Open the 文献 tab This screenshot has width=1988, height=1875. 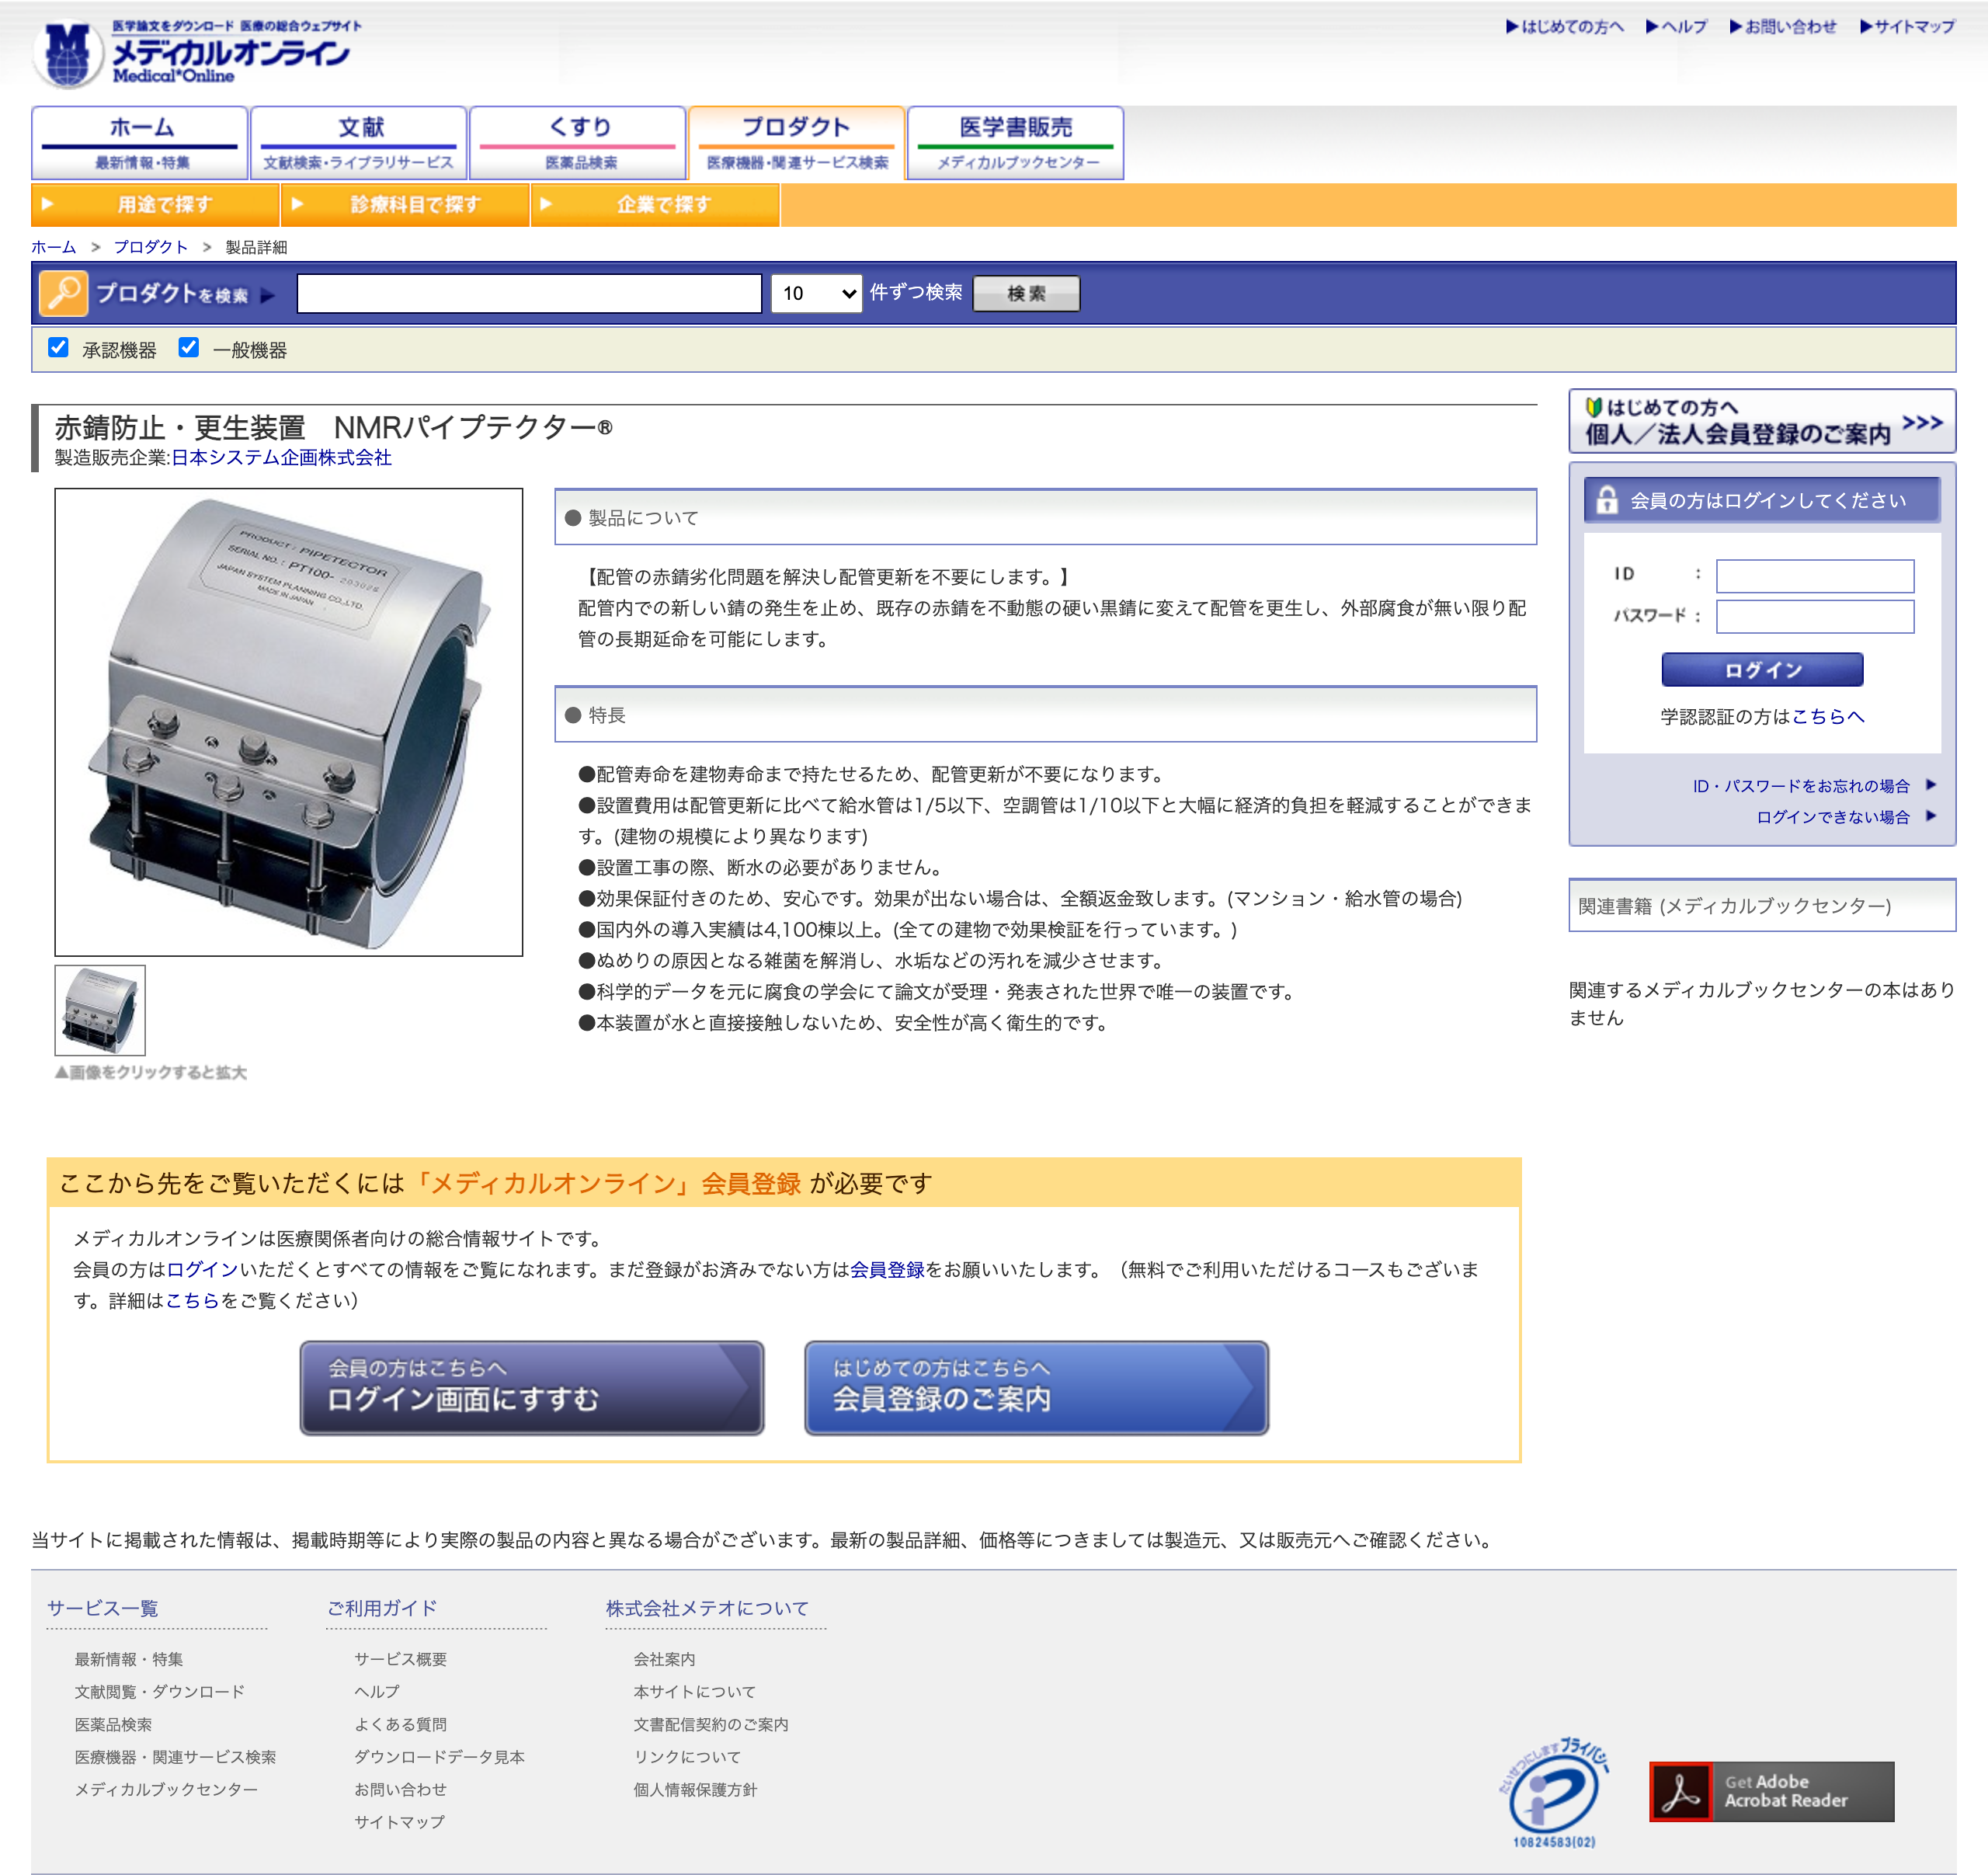(359, 143)
